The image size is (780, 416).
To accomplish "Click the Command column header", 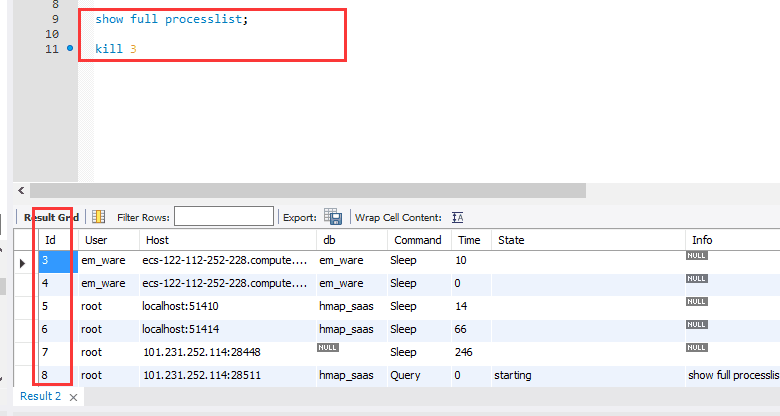I will tap(417, 240).
